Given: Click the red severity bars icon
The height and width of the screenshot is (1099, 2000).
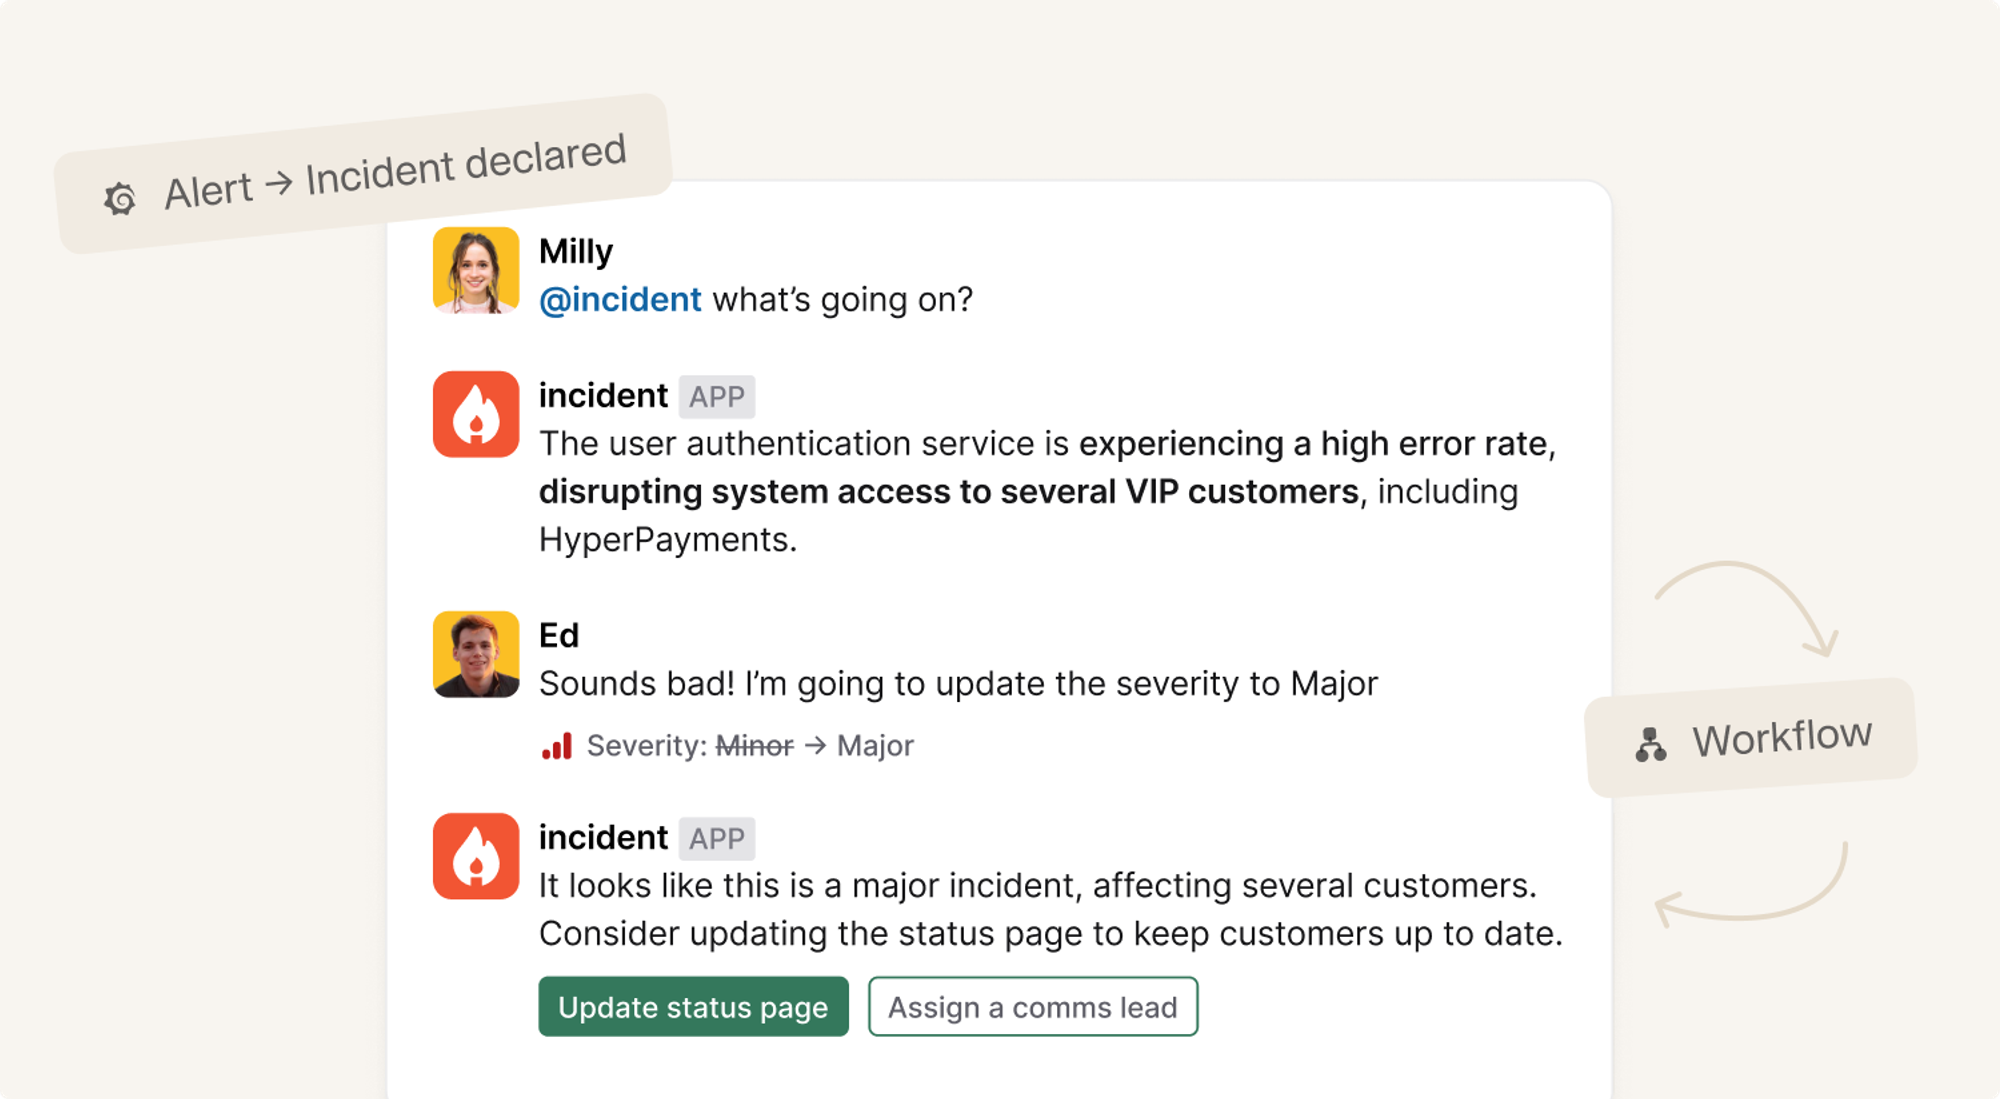Looking at the screenshot, I should [557, 746].
